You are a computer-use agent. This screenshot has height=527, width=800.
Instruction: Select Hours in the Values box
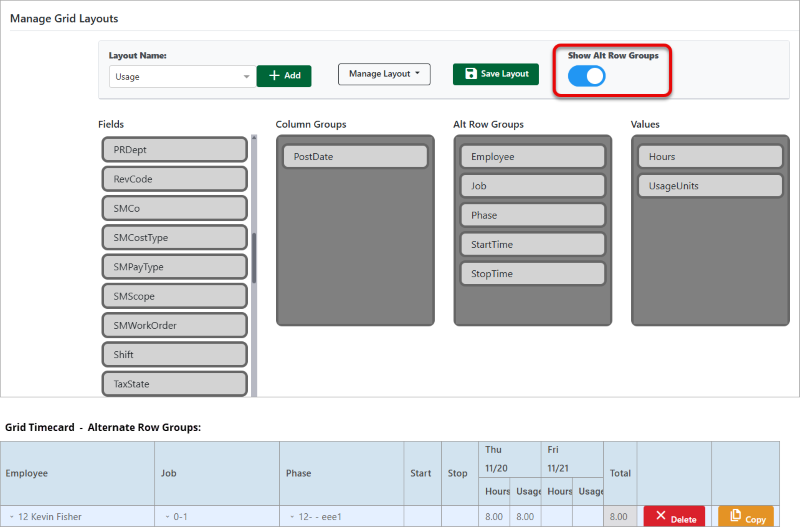click(x=710, y=157)
